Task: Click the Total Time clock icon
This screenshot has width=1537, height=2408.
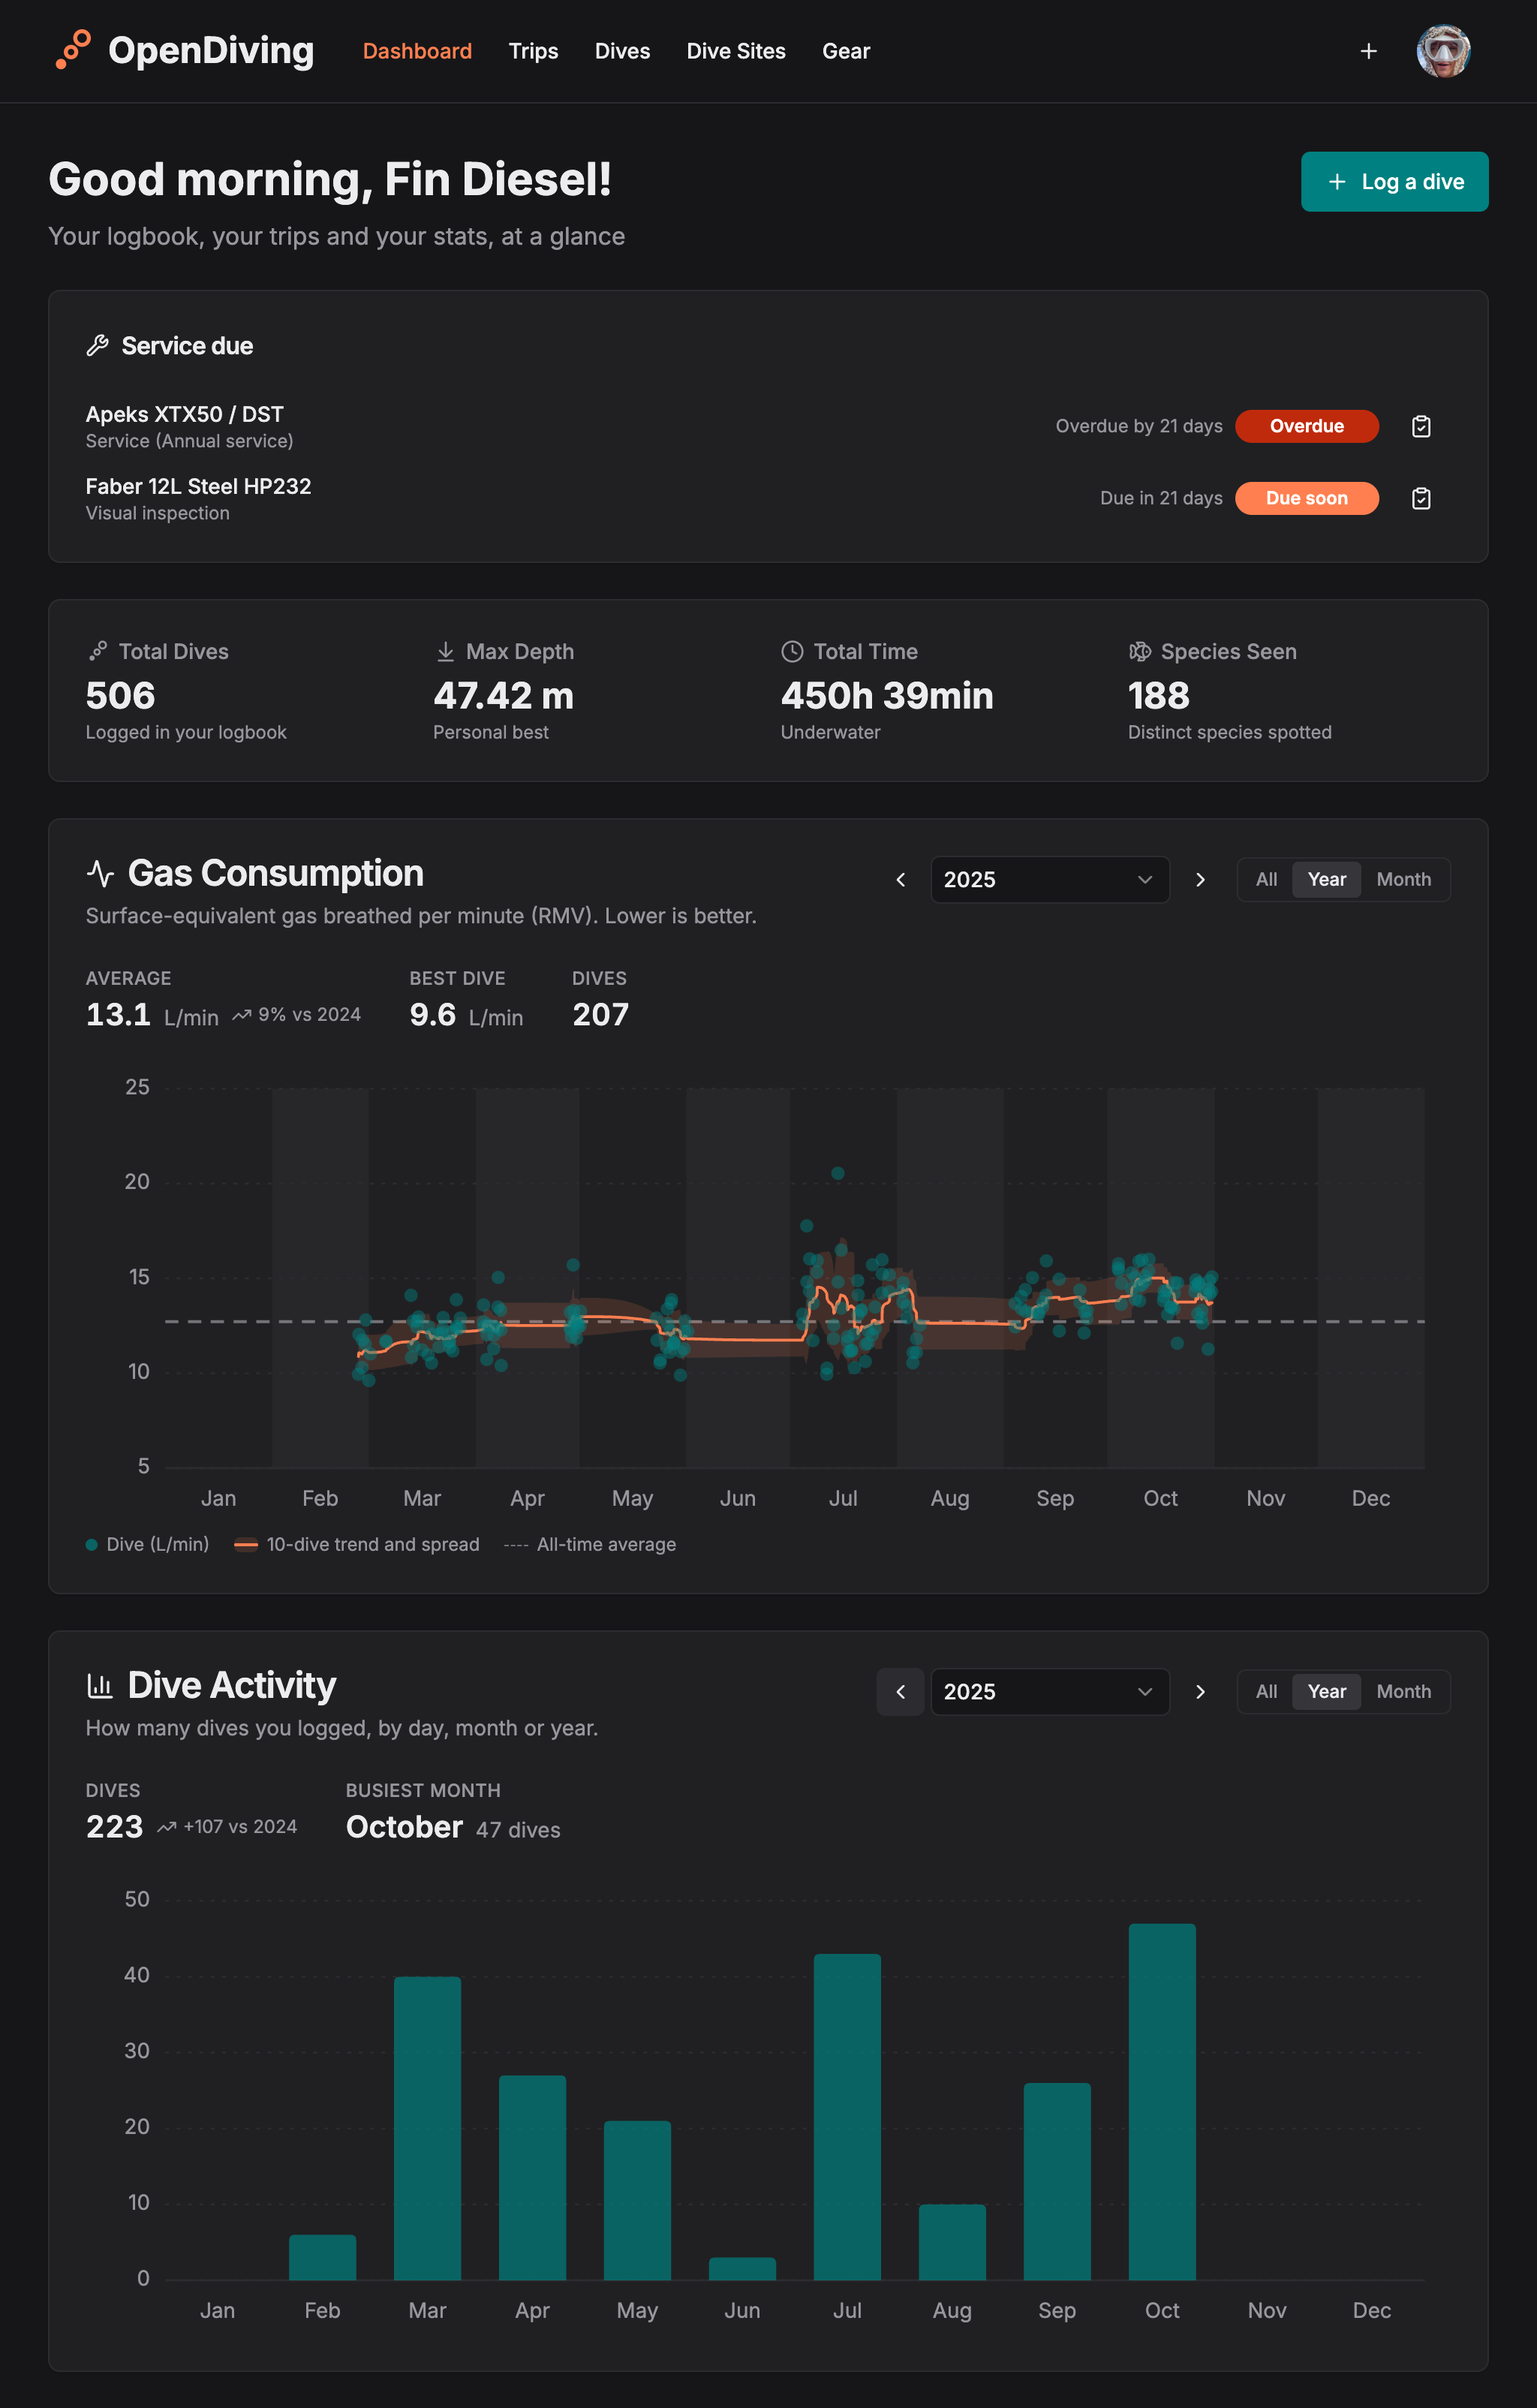Action: 792,652
